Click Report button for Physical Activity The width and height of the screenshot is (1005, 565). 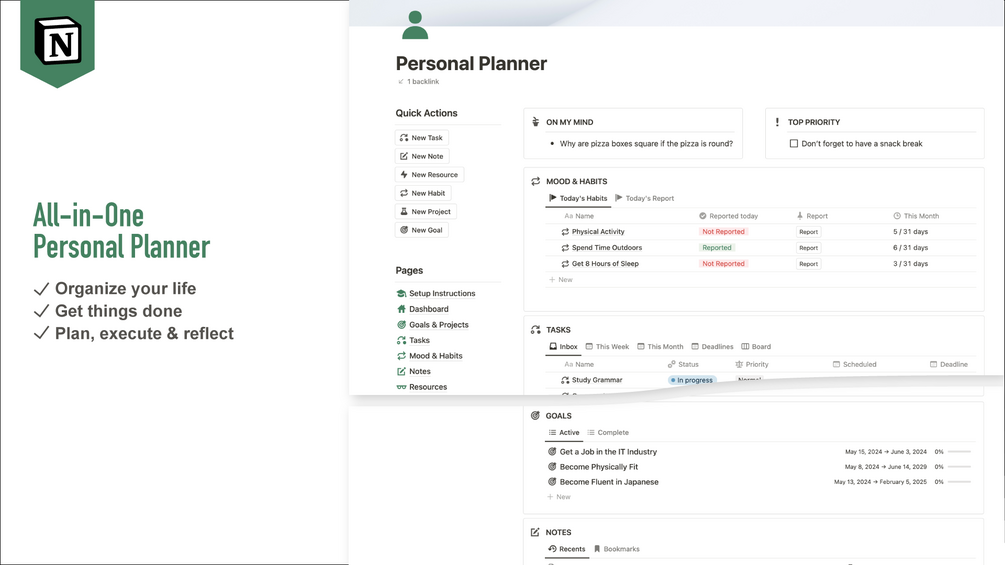coord(808,232)
